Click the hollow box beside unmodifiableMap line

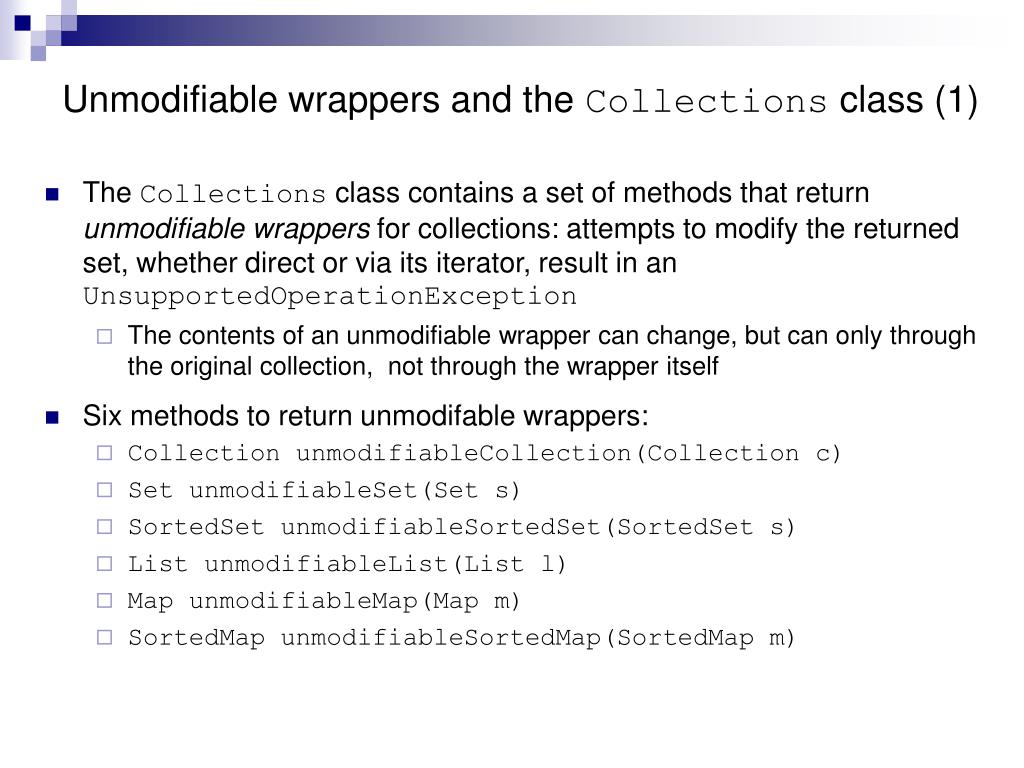104,600
